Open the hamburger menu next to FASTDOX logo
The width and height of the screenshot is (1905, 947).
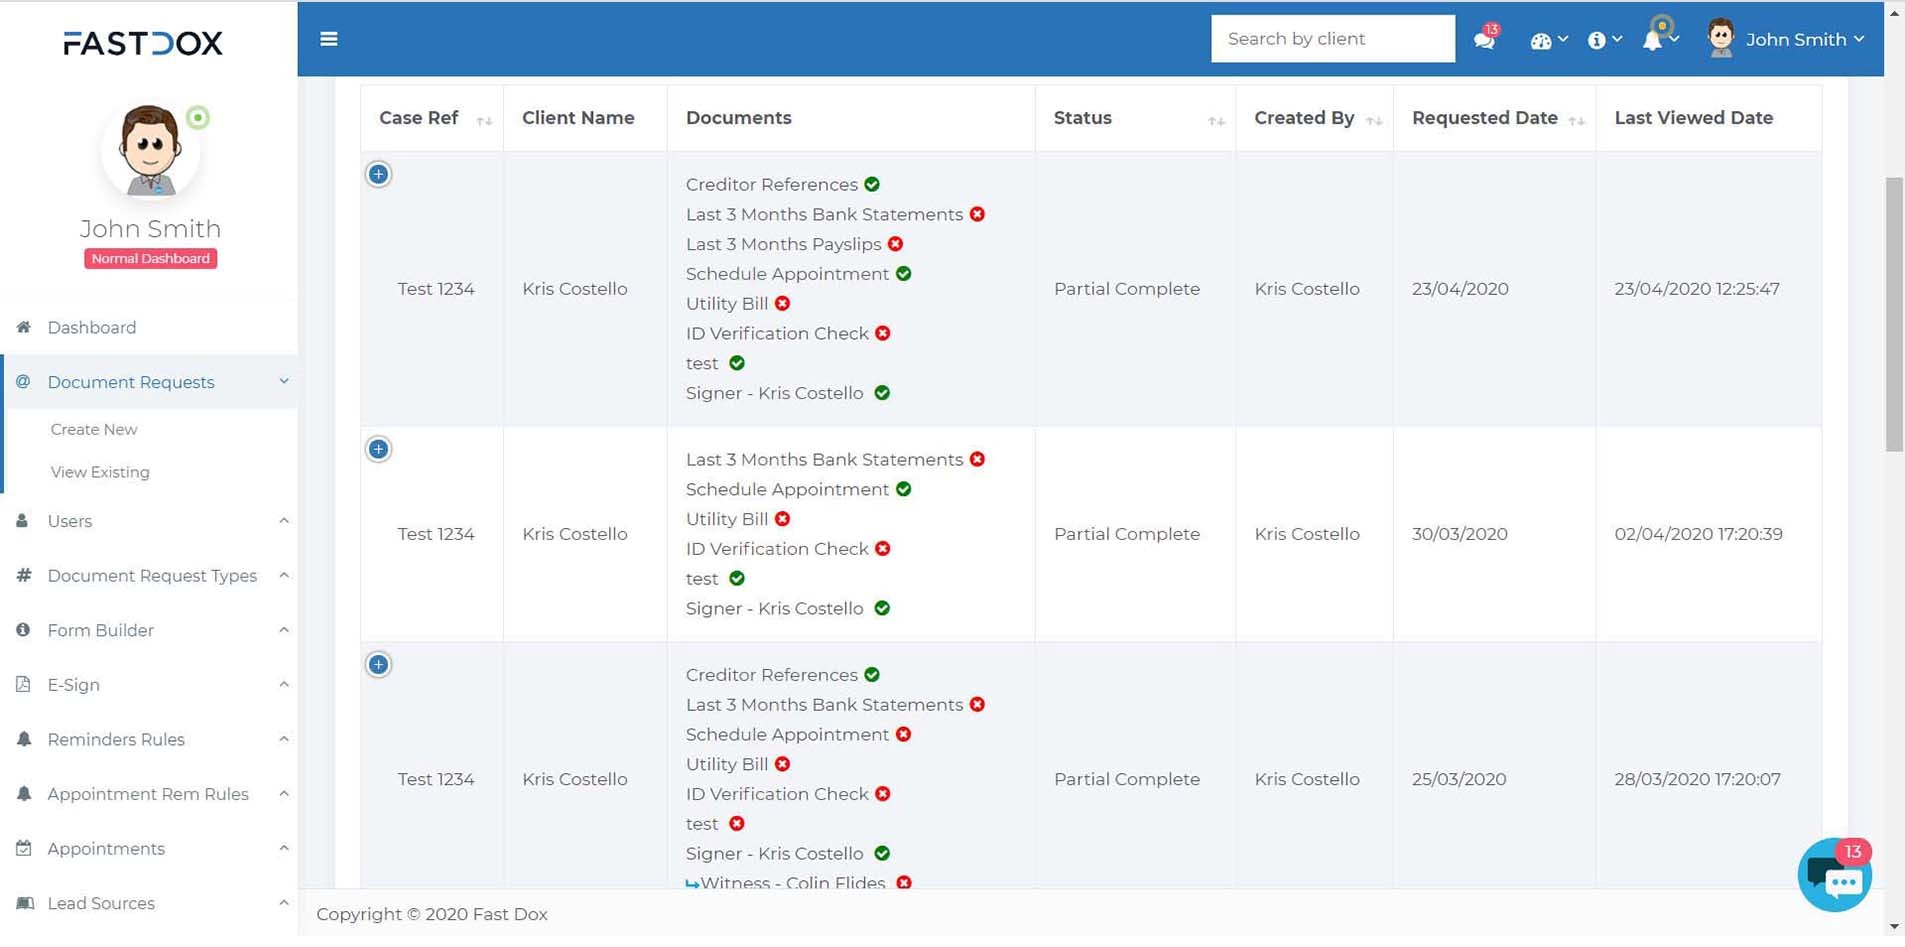click(328, 38)
